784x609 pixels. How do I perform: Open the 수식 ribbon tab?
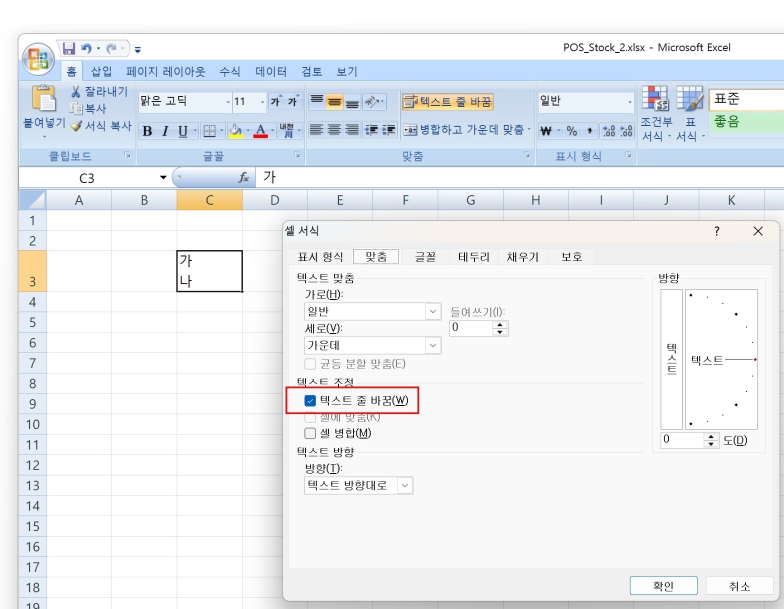click(230, 72)
